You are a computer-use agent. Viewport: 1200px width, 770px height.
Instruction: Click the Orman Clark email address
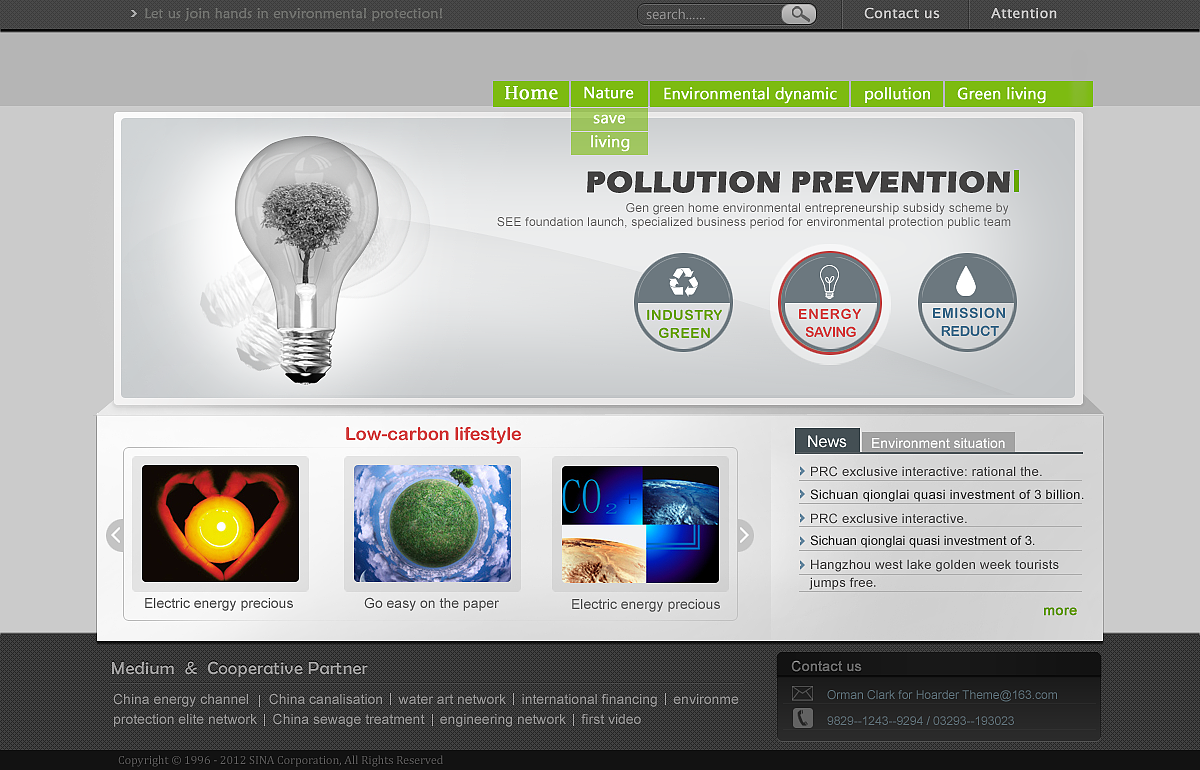tap(942, 695)
